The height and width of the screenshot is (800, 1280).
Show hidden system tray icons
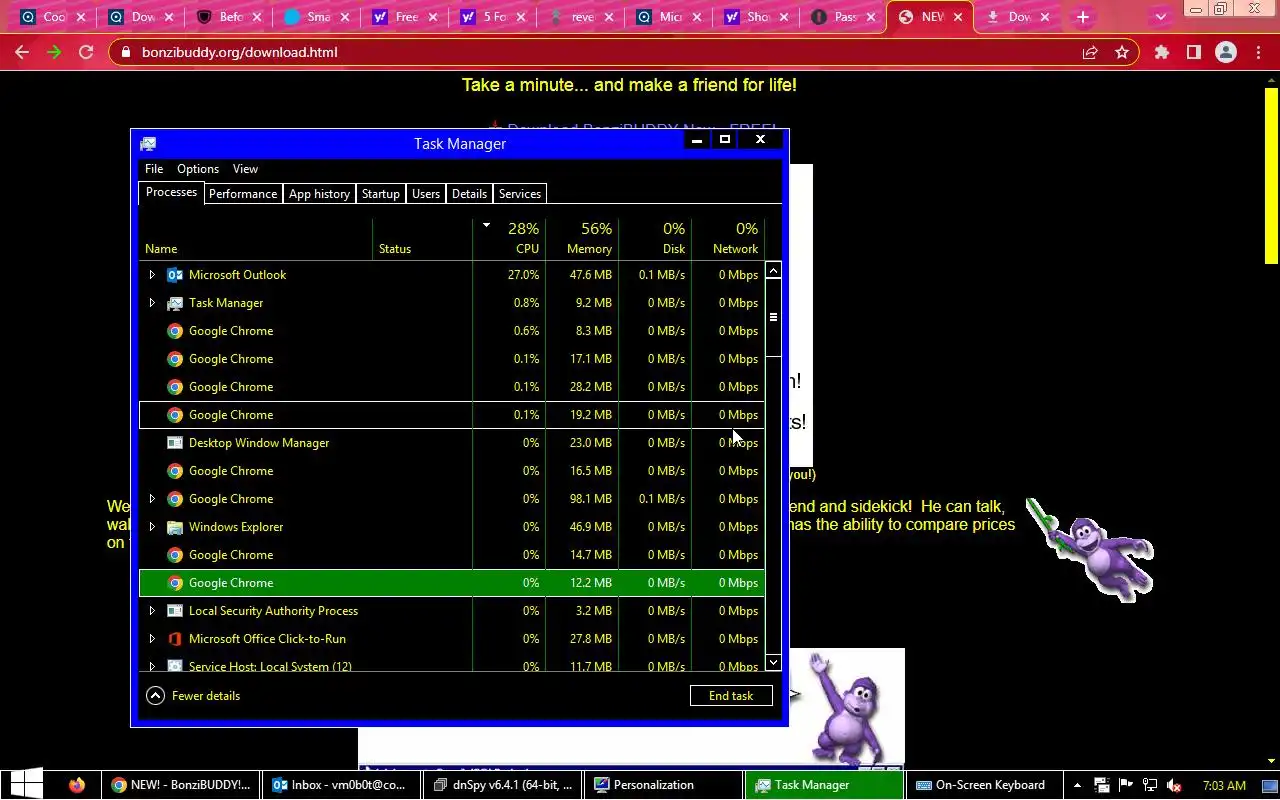[x=1079, y=785]
